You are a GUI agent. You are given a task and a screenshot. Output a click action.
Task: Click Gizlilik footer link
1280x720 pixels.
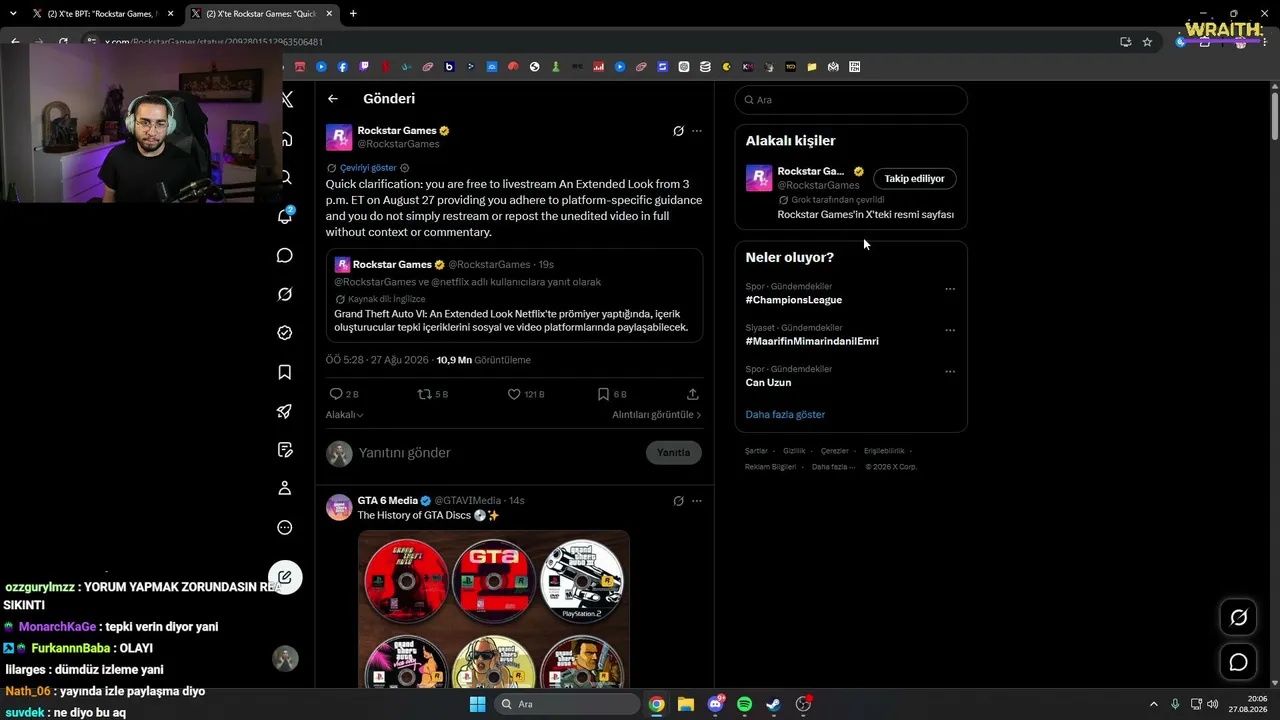click(794, 451)
